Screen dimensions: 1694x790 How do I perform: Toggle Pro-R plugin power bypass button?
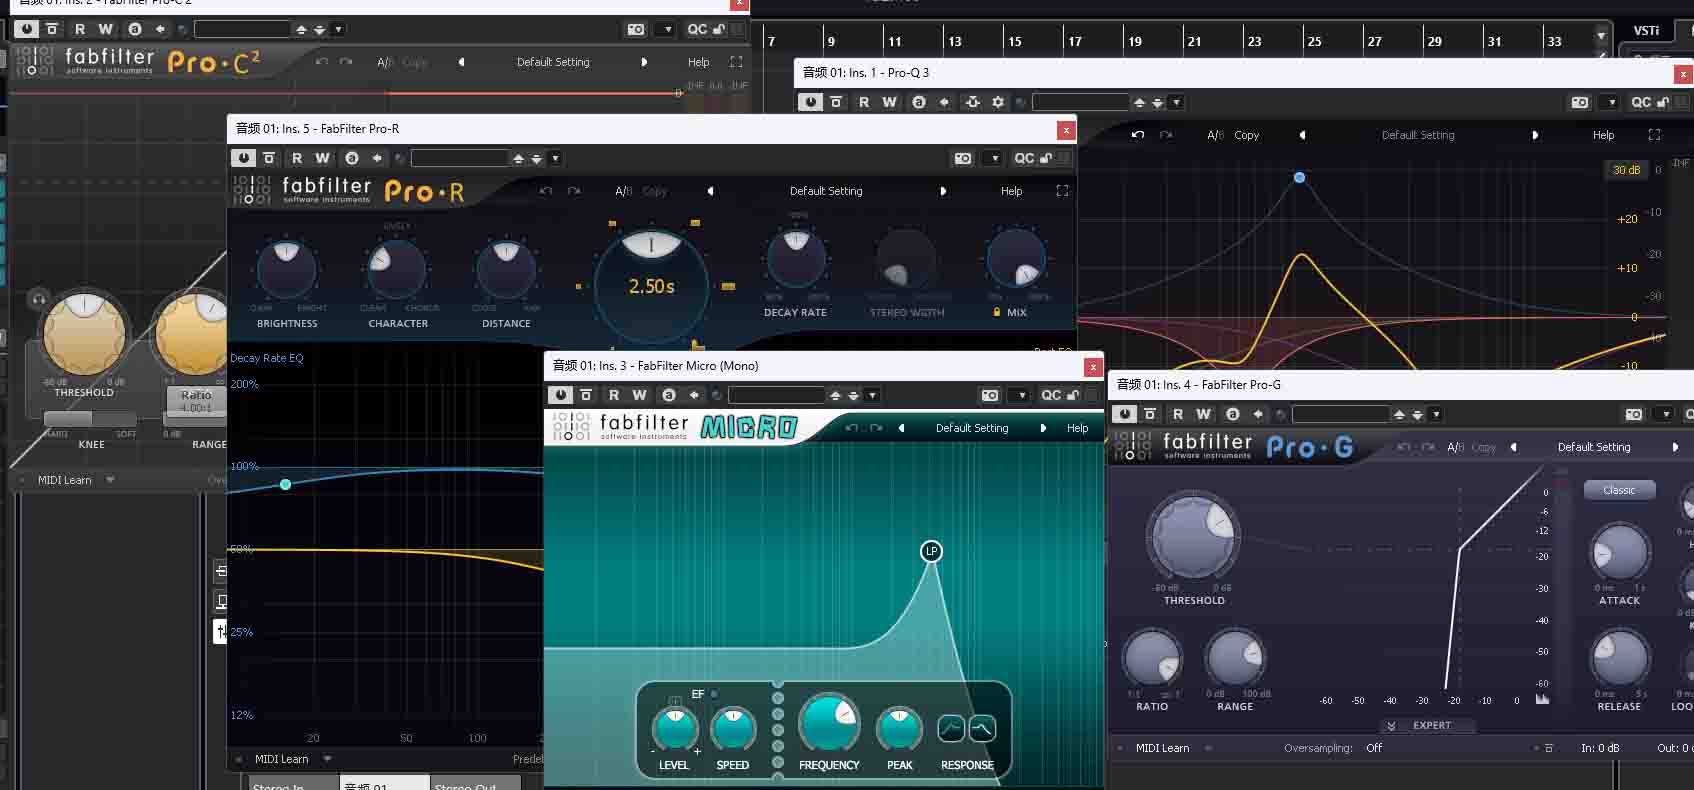click(x=243, y=158)
